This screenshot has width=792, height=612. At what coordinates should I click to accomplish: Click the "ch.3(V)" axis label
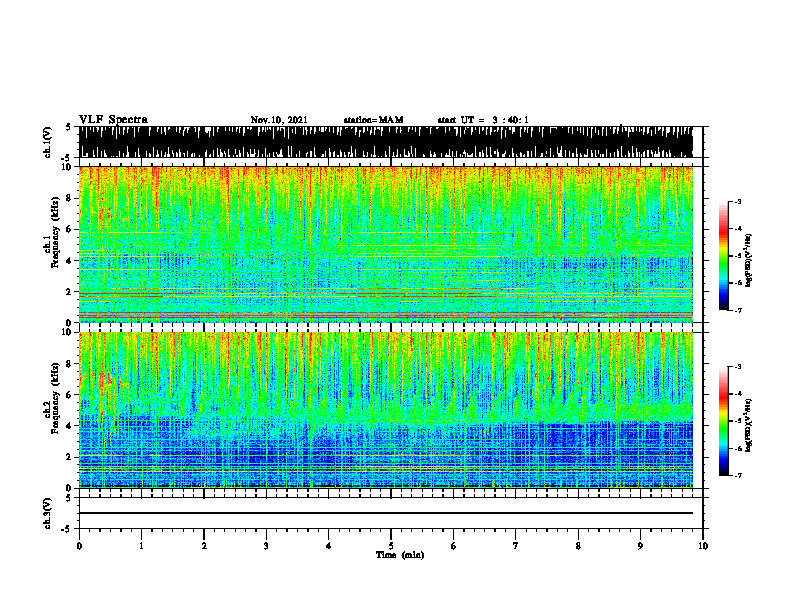click(x=47, y=514)
